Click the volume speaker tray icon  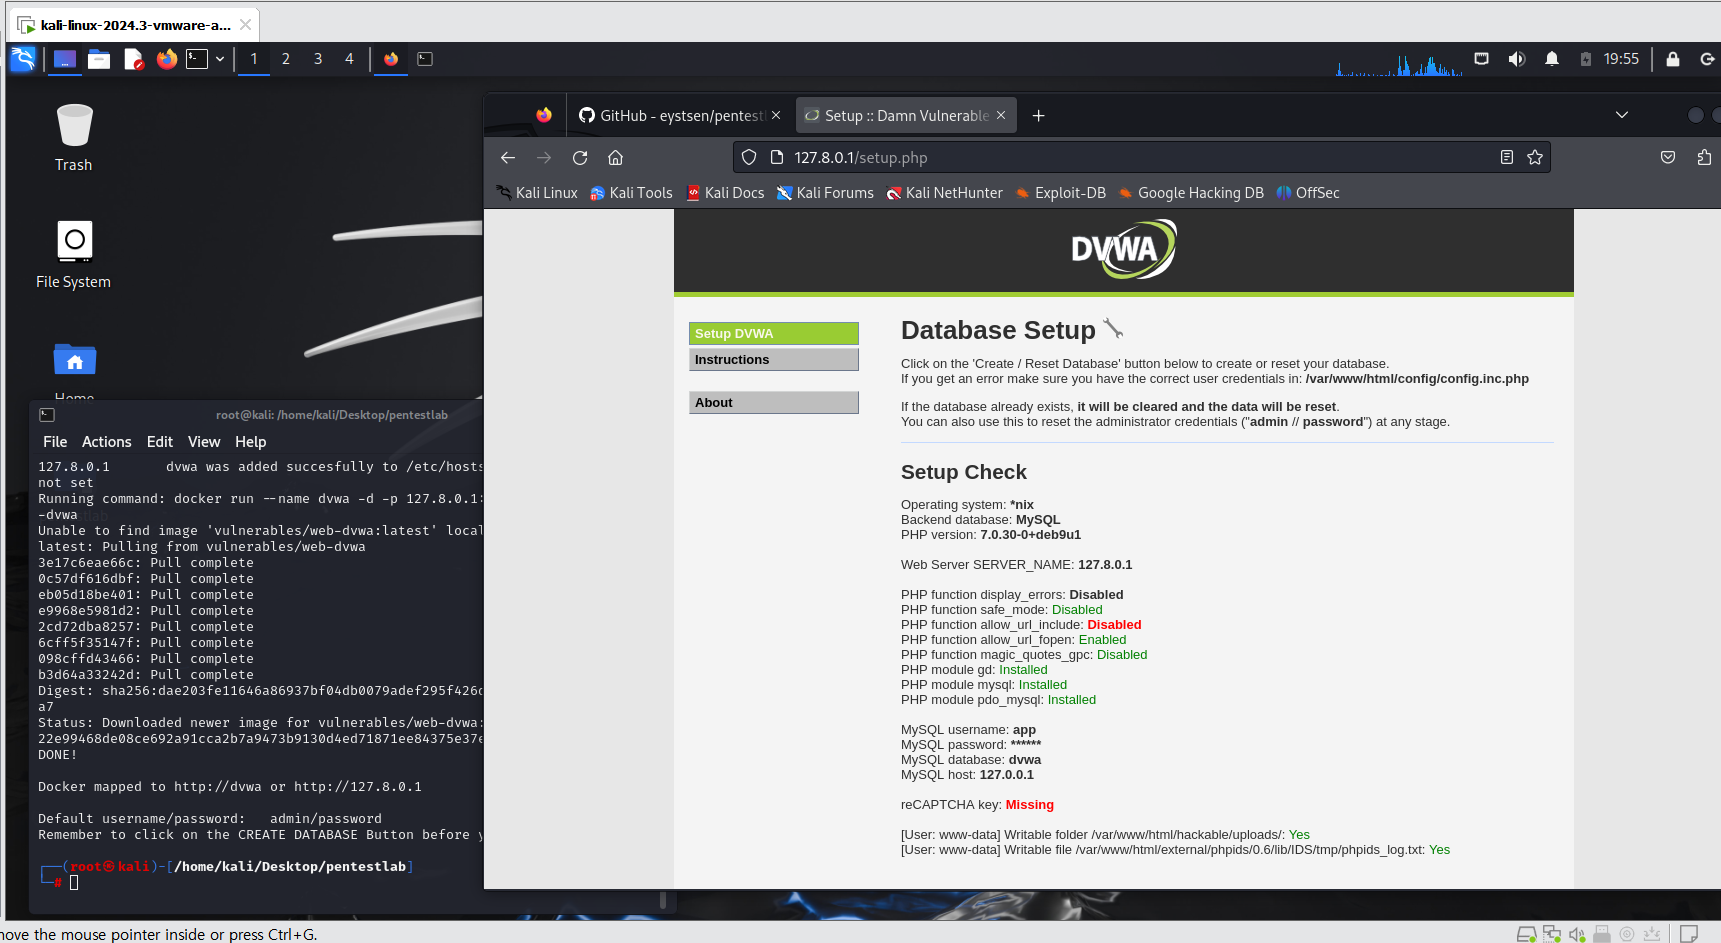point(1517,59)
